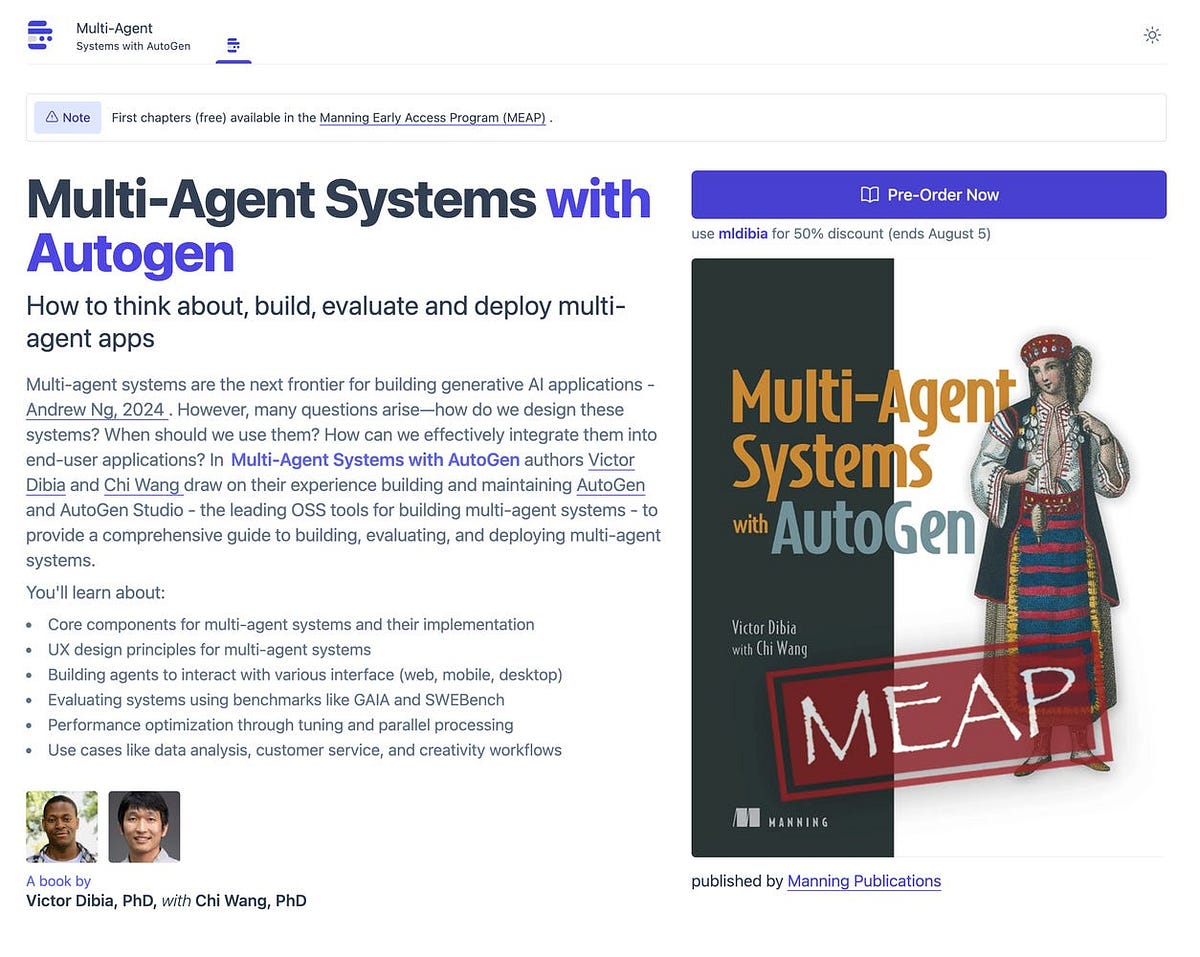Click the book cover image
Image resolution: width=1200 pixels, height=957 pixels.
pos(928,557)
